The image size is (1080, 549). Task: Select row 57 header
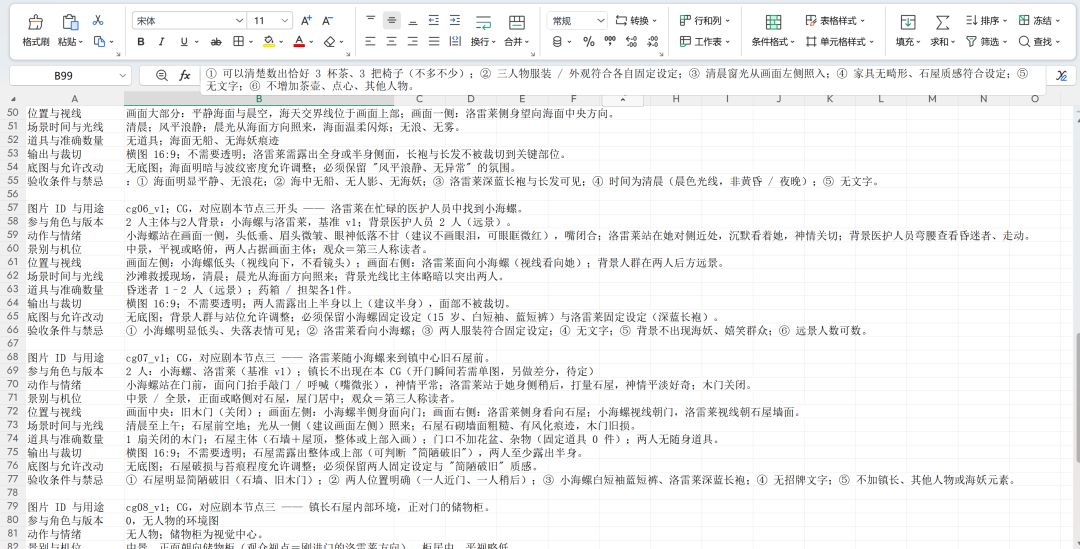point(12,208)
